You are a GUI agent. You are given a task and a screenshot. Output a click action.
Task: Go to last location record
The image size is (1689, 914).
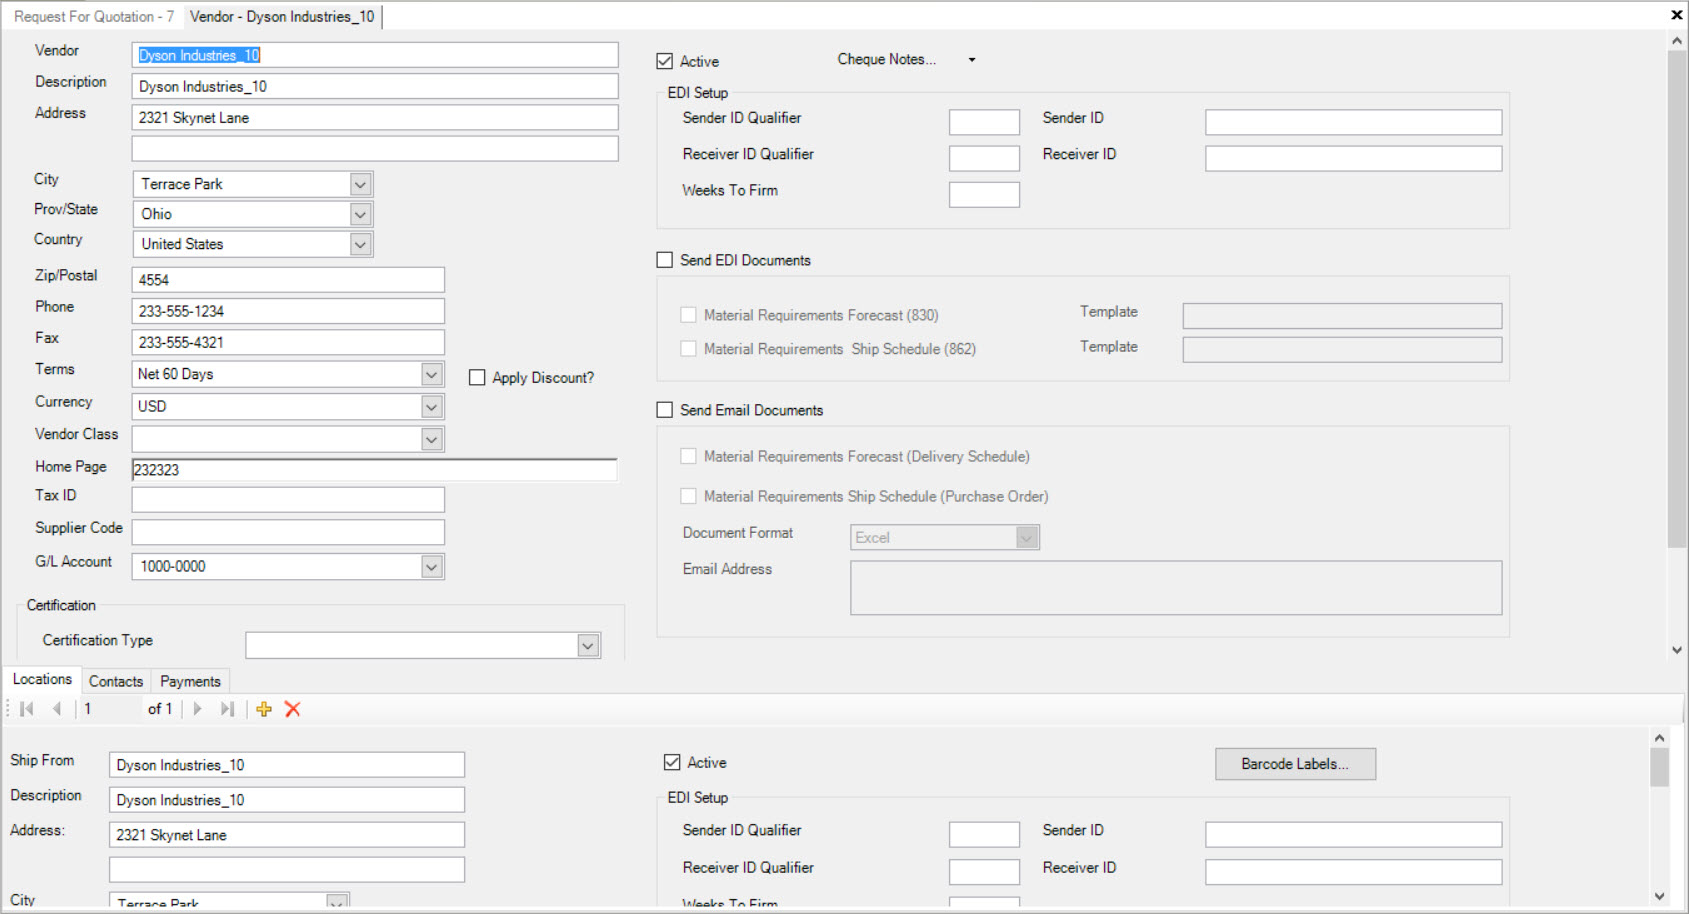[227, 709]
